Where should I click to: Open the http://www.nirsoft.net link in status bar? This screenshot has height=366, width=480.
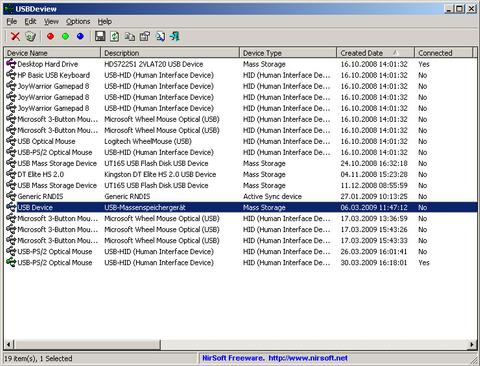(x=308, y=358)
